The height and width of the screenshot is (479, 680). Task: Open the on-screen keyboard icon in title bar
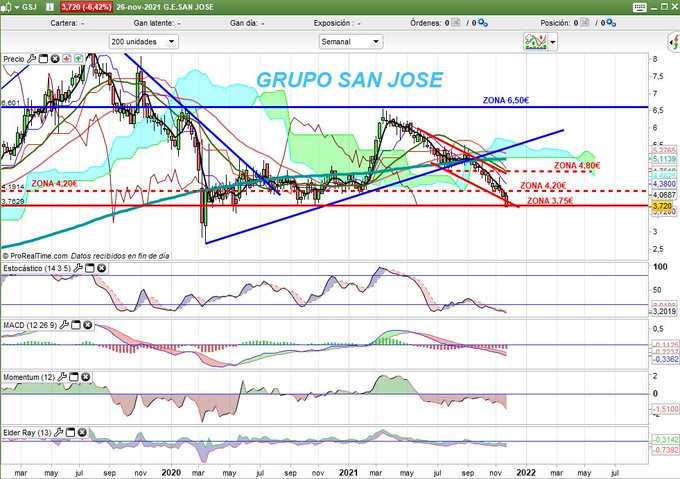pos(640,7)
